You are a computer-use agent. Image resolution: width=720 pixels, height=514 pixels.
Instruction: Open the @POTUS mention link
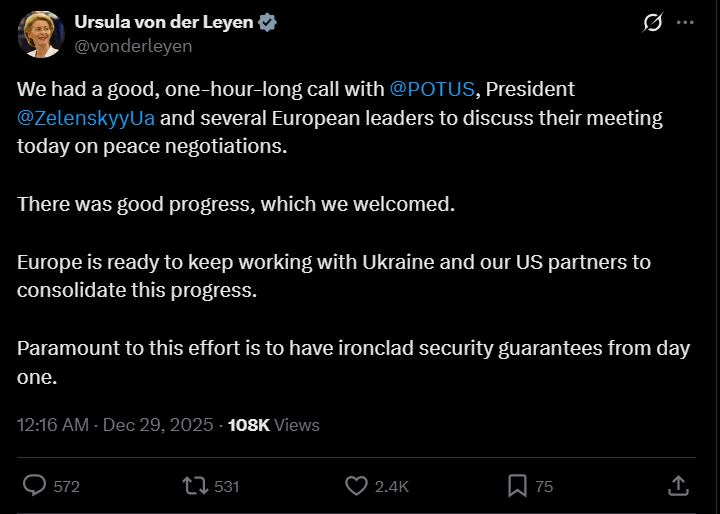pyautogui.click(x=434, y=90)
